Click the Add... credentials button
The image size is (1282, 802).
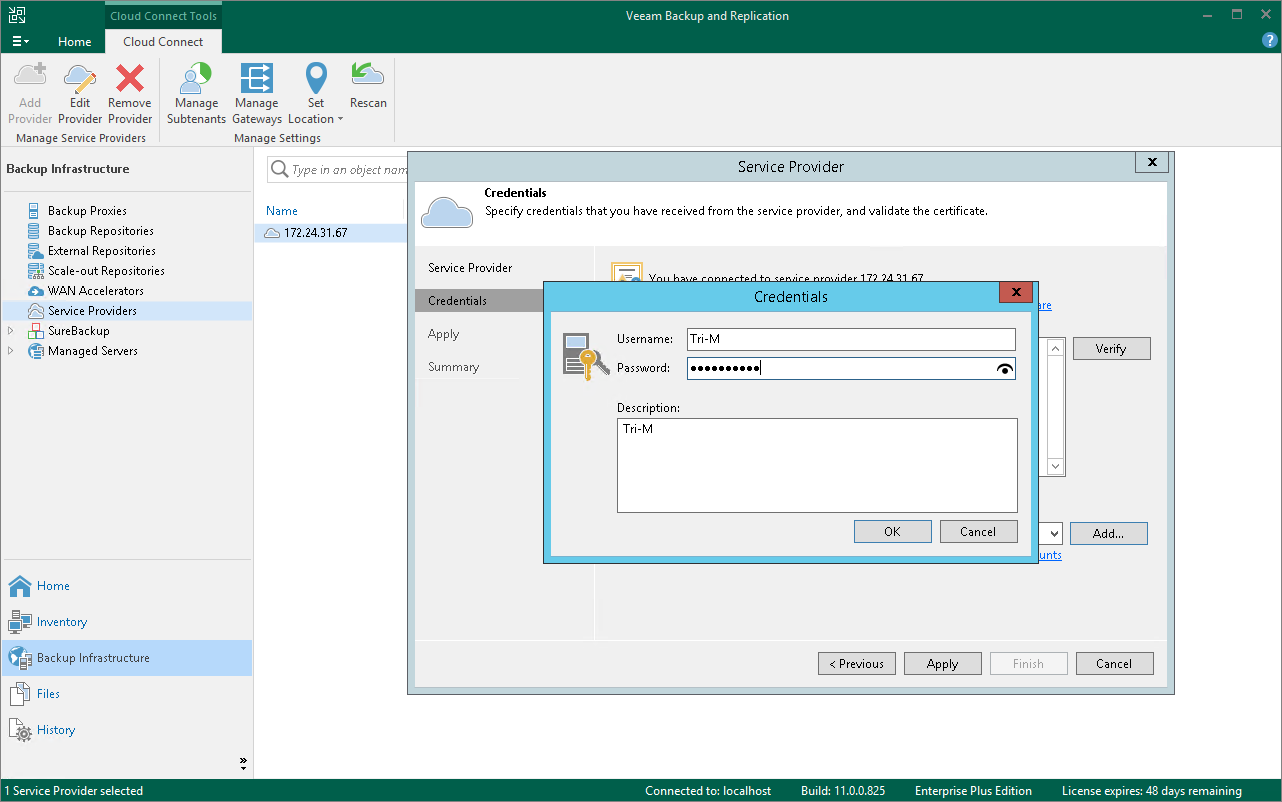click(1108, 534)
